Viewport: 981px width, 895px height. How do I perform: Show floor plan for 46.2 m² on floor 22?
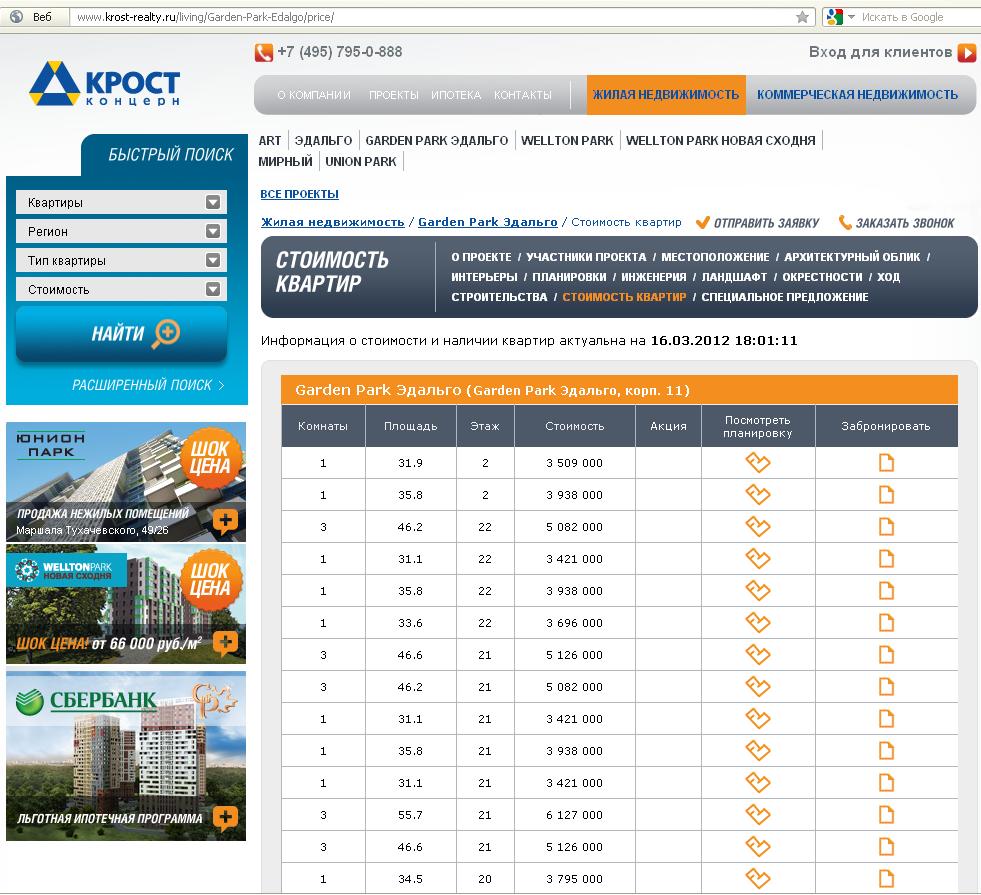[758, 527]
